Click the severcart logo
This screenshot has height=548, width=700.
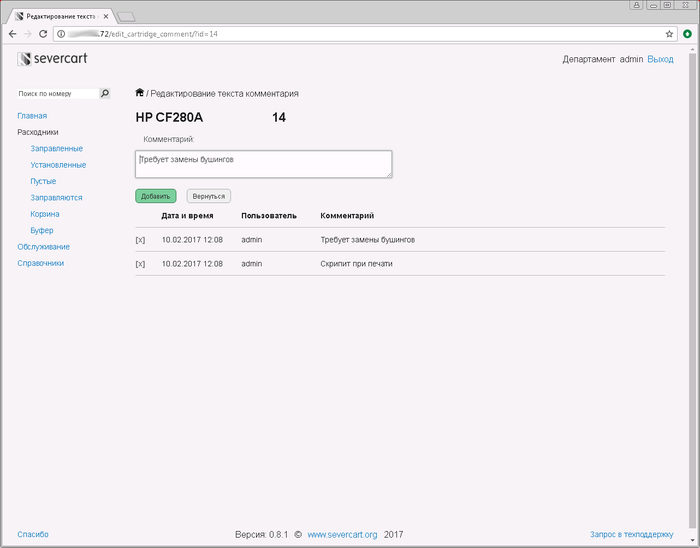tap(52, 59)
